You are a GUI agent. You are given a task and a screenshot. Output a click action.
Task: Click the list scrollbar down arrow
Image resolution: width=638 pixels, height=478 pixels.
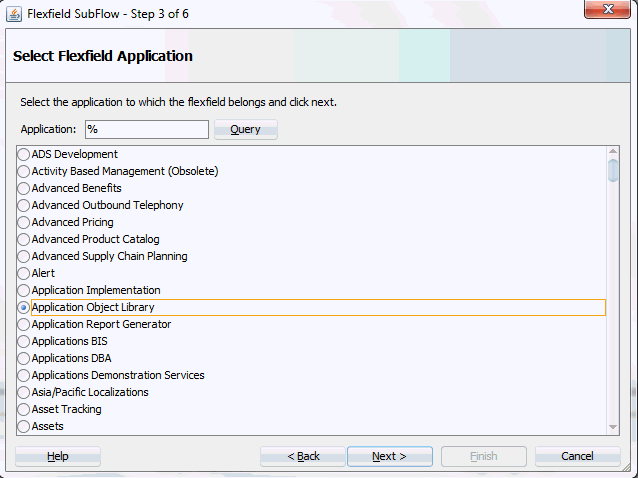tap(613, 427)
